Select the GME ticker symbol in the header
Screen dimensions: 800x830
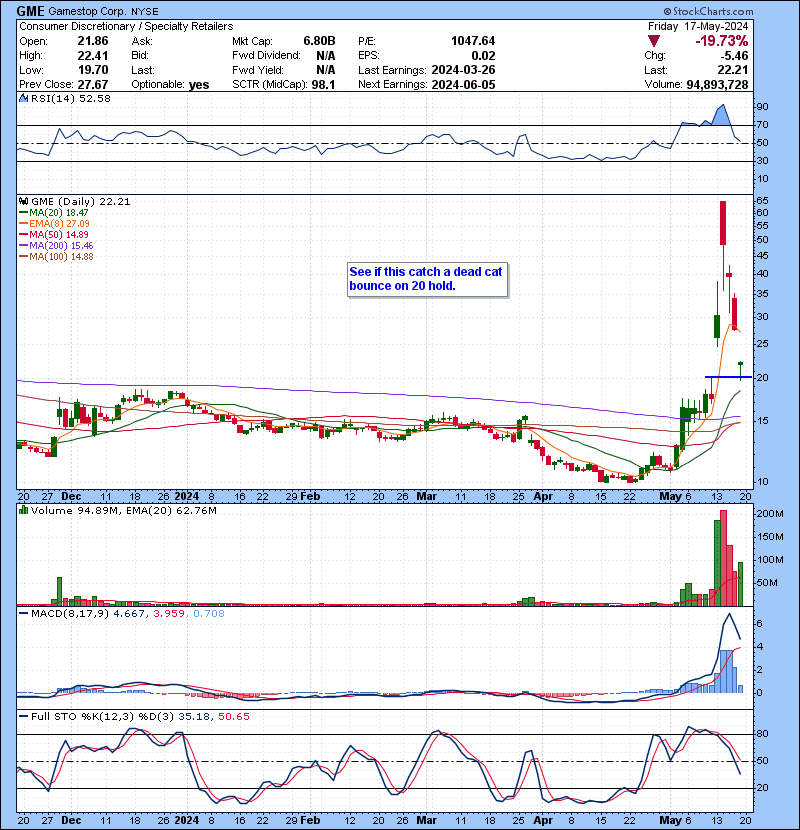pyautogui.click(x=31, y=11)
